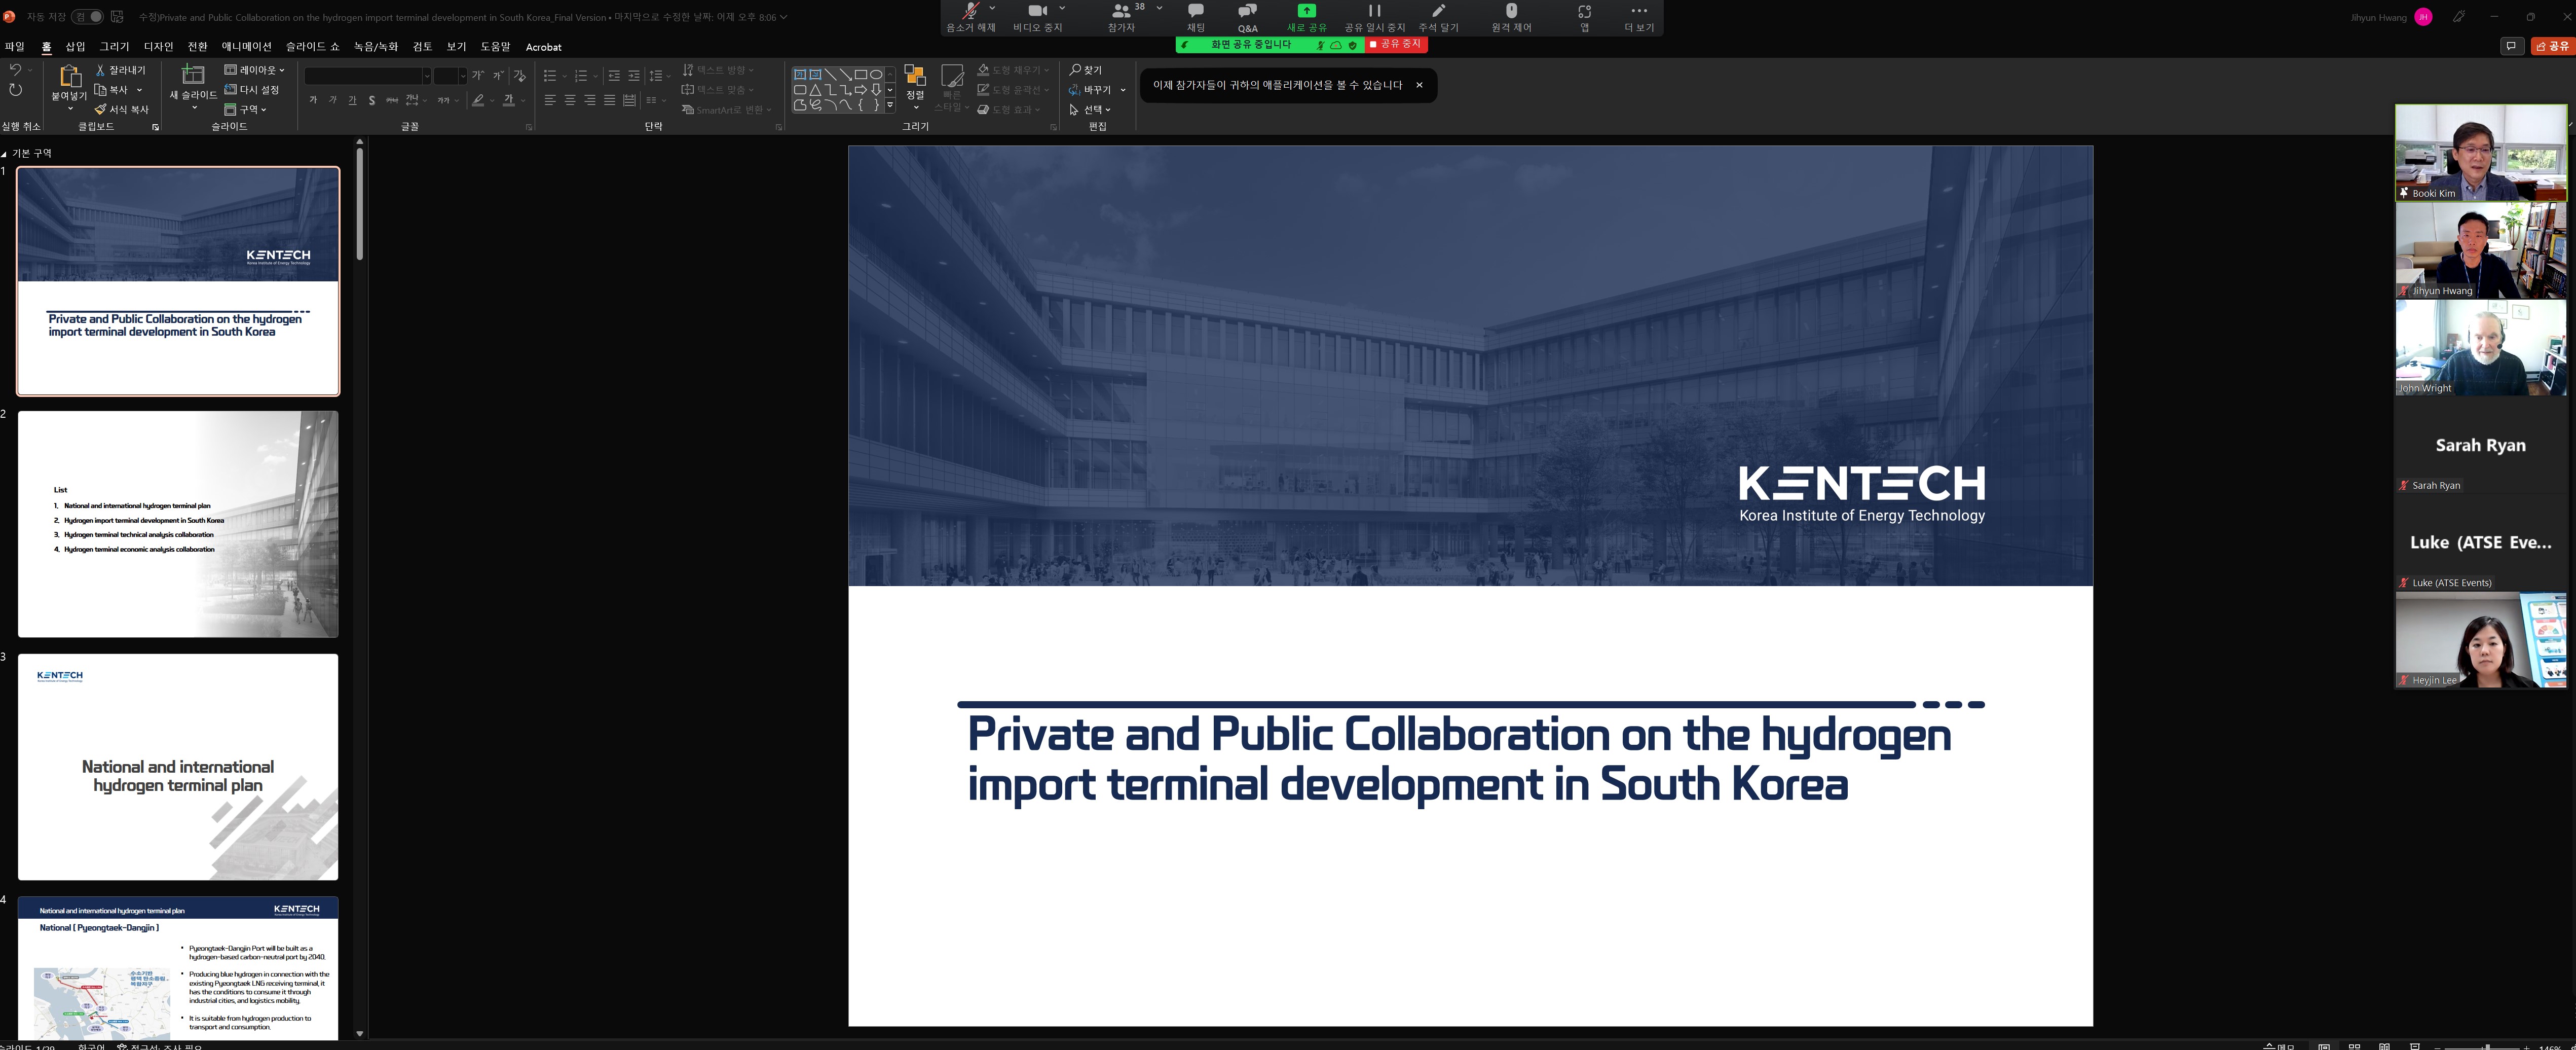
Task: Click the Copy button
Action: pos(112,90)
